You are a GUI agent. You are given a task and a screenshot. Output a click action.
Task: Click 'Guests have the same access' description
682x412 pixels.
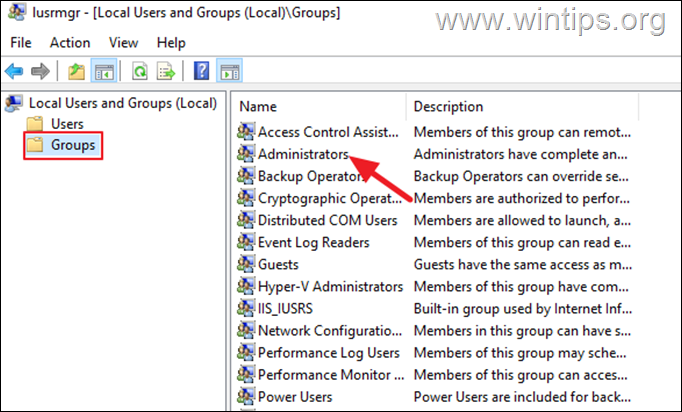click(x=523, y=265)
